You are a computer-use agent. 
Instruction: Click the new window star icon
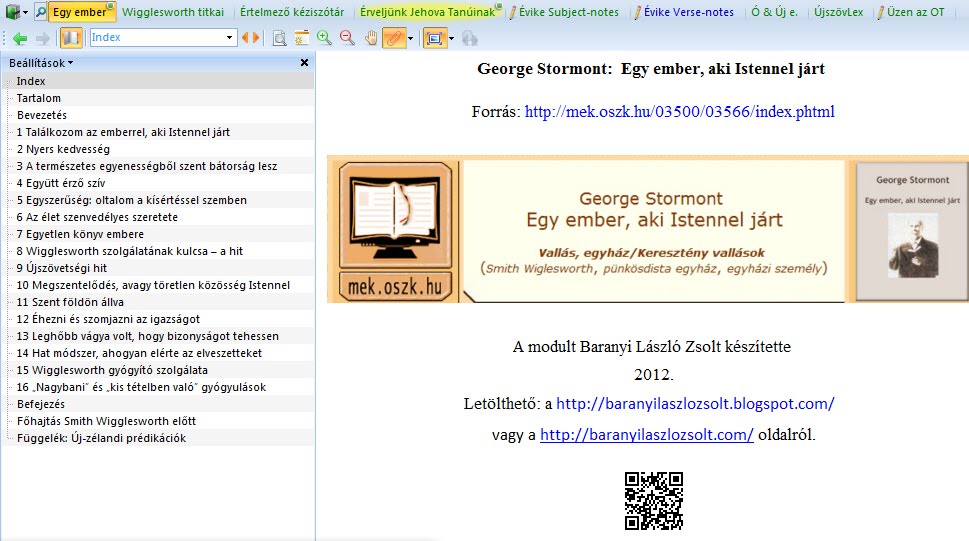pyautogui.click(x=302, y=38)
